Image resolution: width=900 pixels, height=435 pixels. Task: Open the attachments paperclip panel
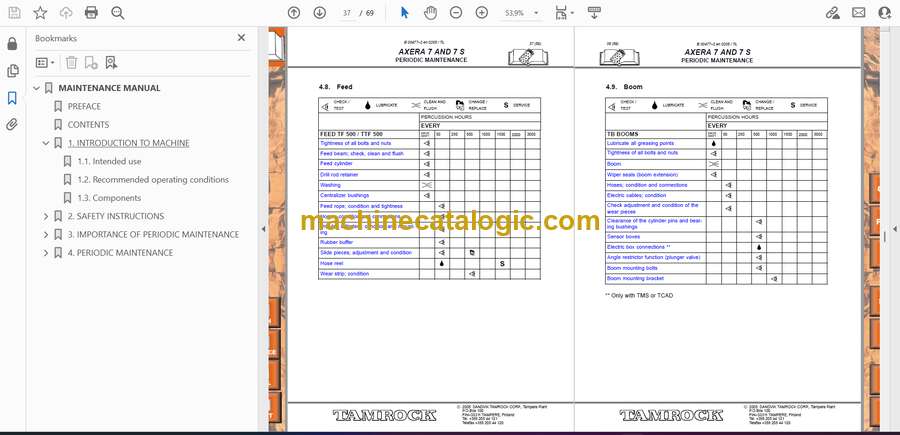click(x=12, y=125)
